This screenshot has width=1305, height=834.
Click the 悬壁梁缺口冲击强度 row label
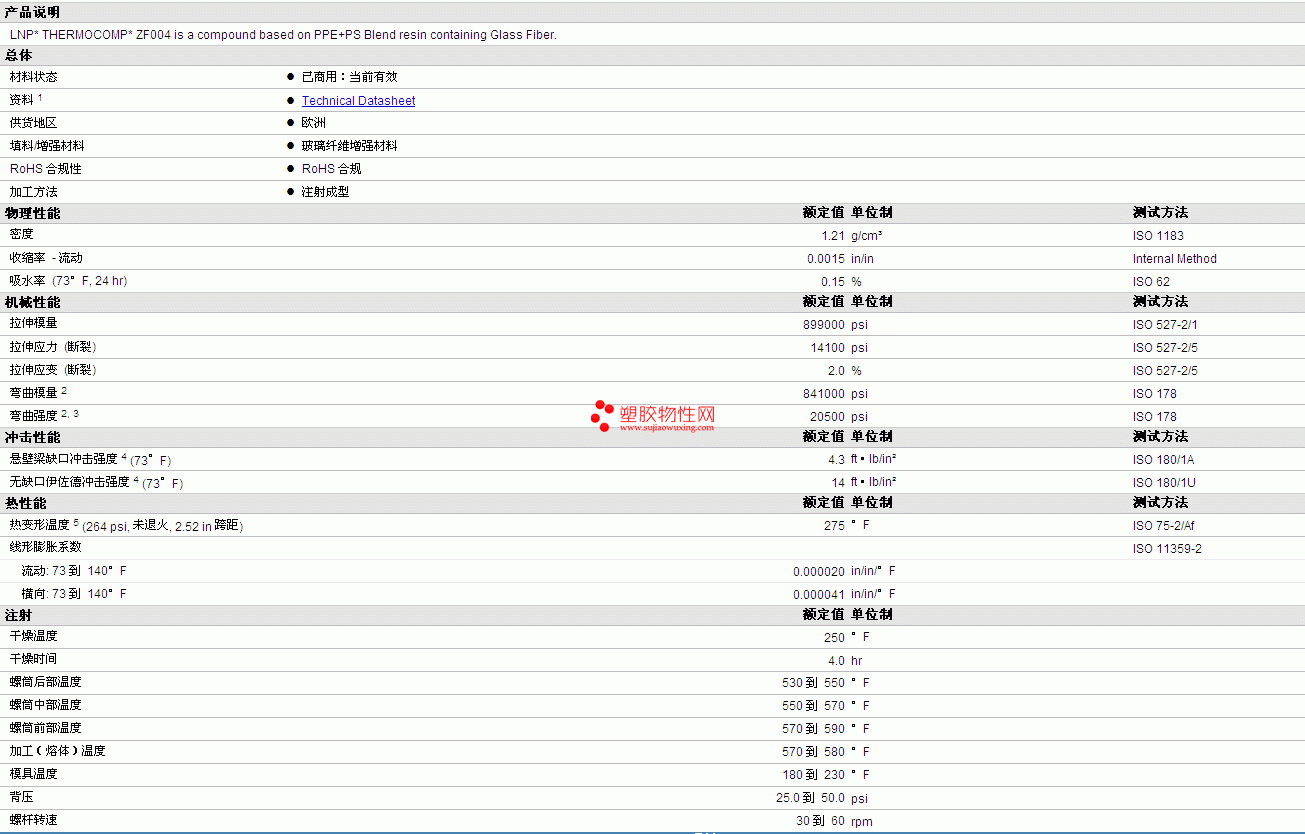click(x=64, y=459)
